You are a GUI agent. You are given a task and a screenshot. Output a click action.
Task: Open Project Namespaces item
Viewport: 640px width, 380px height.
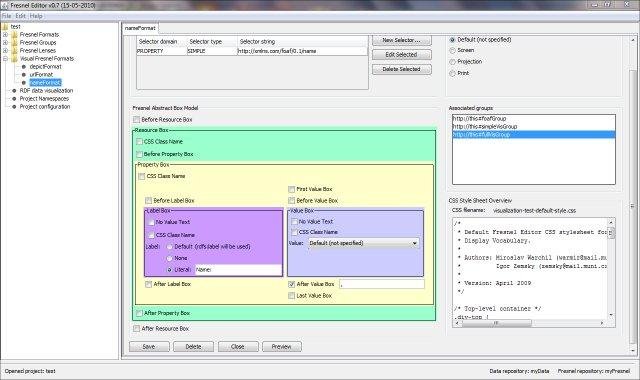[x=44, y=99]
